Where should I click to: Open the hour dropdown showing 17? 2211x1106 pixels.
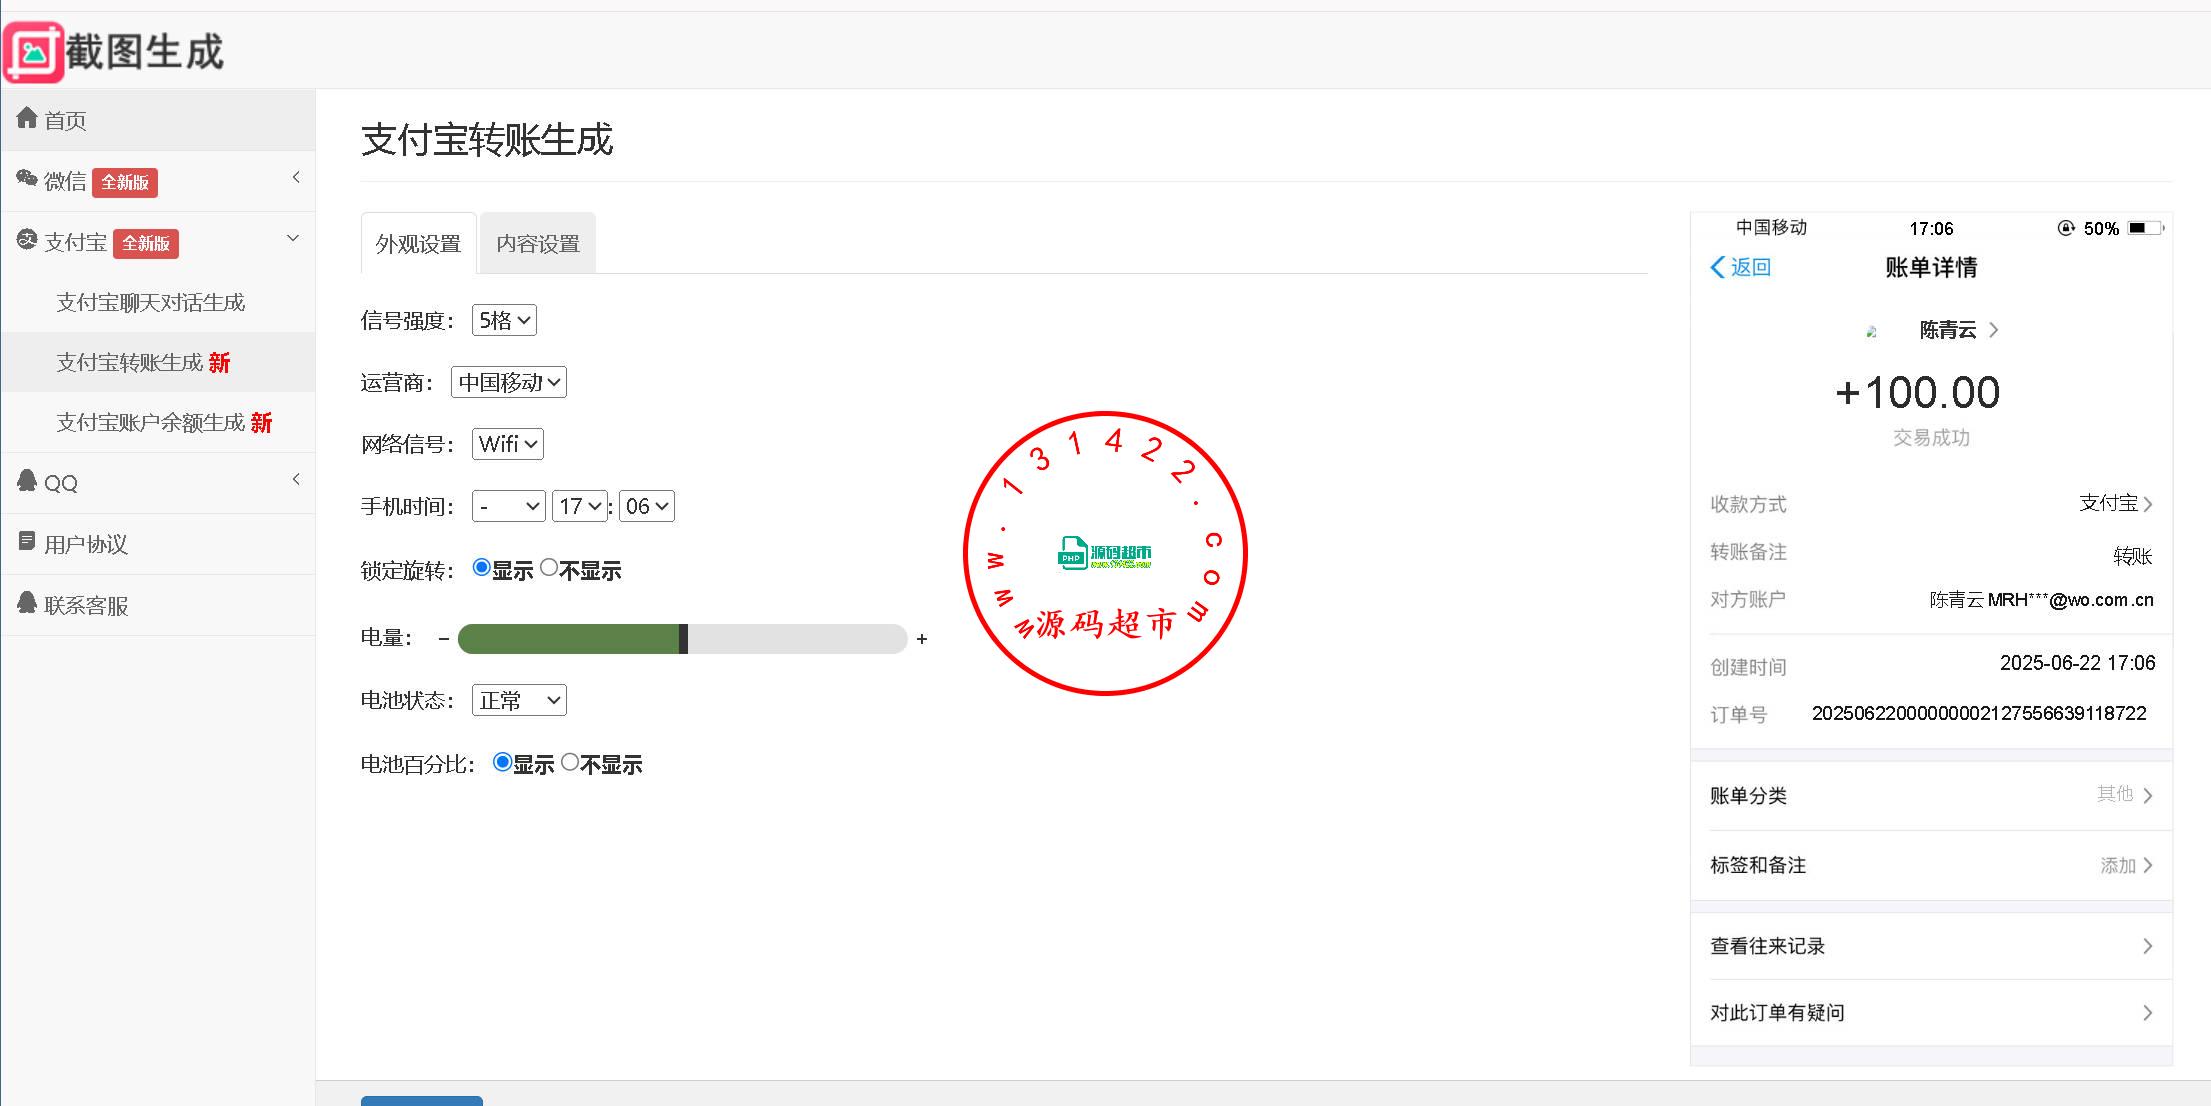[x=579, y=506]
